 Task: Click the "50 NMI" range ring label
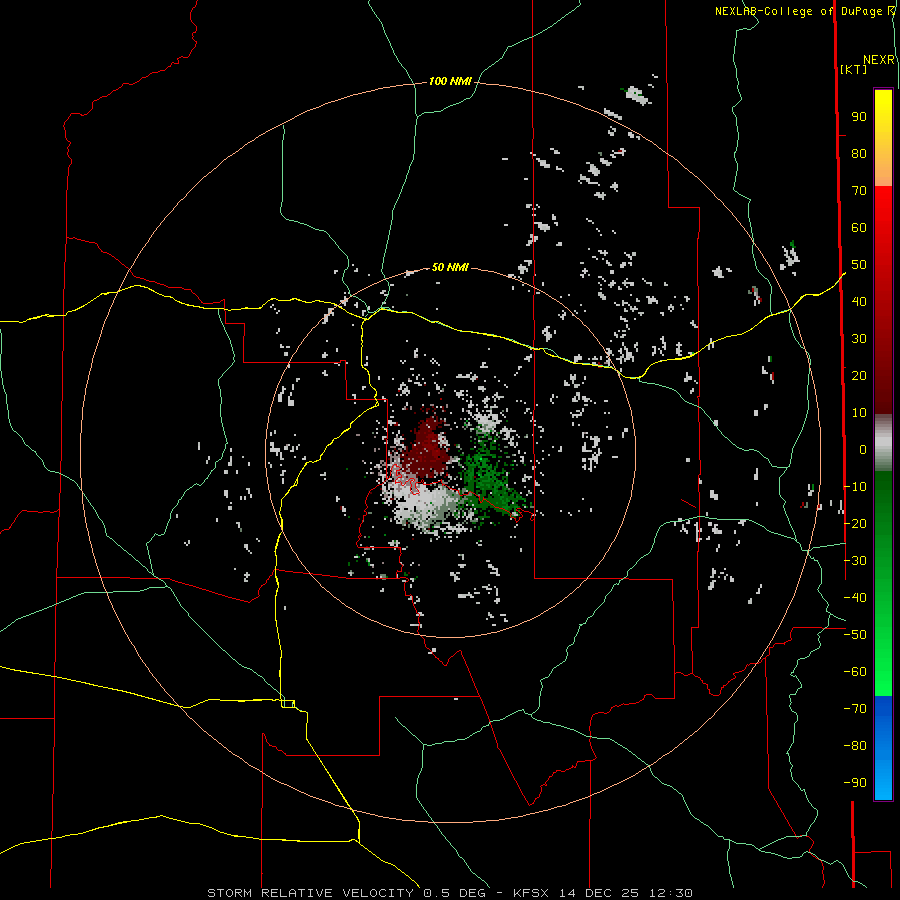(450, 267)
